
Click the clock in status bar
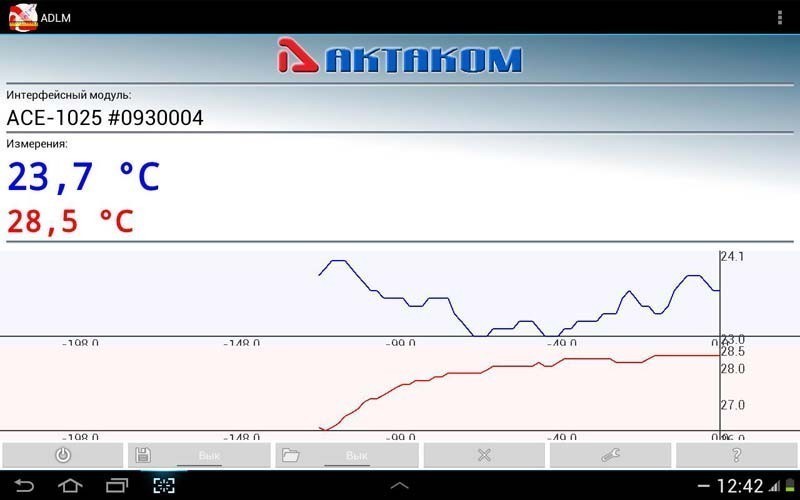tap(740, 486)
